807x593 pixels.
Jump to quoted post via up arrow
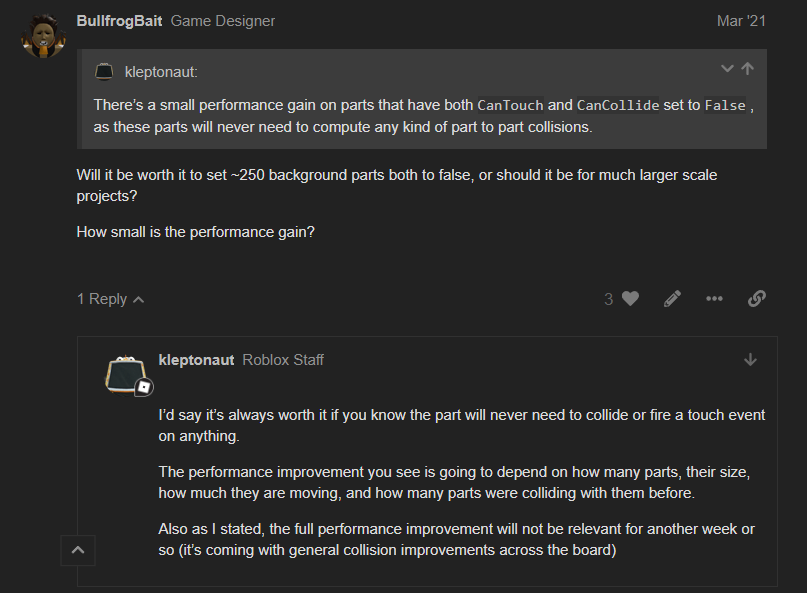coord(747,69)
